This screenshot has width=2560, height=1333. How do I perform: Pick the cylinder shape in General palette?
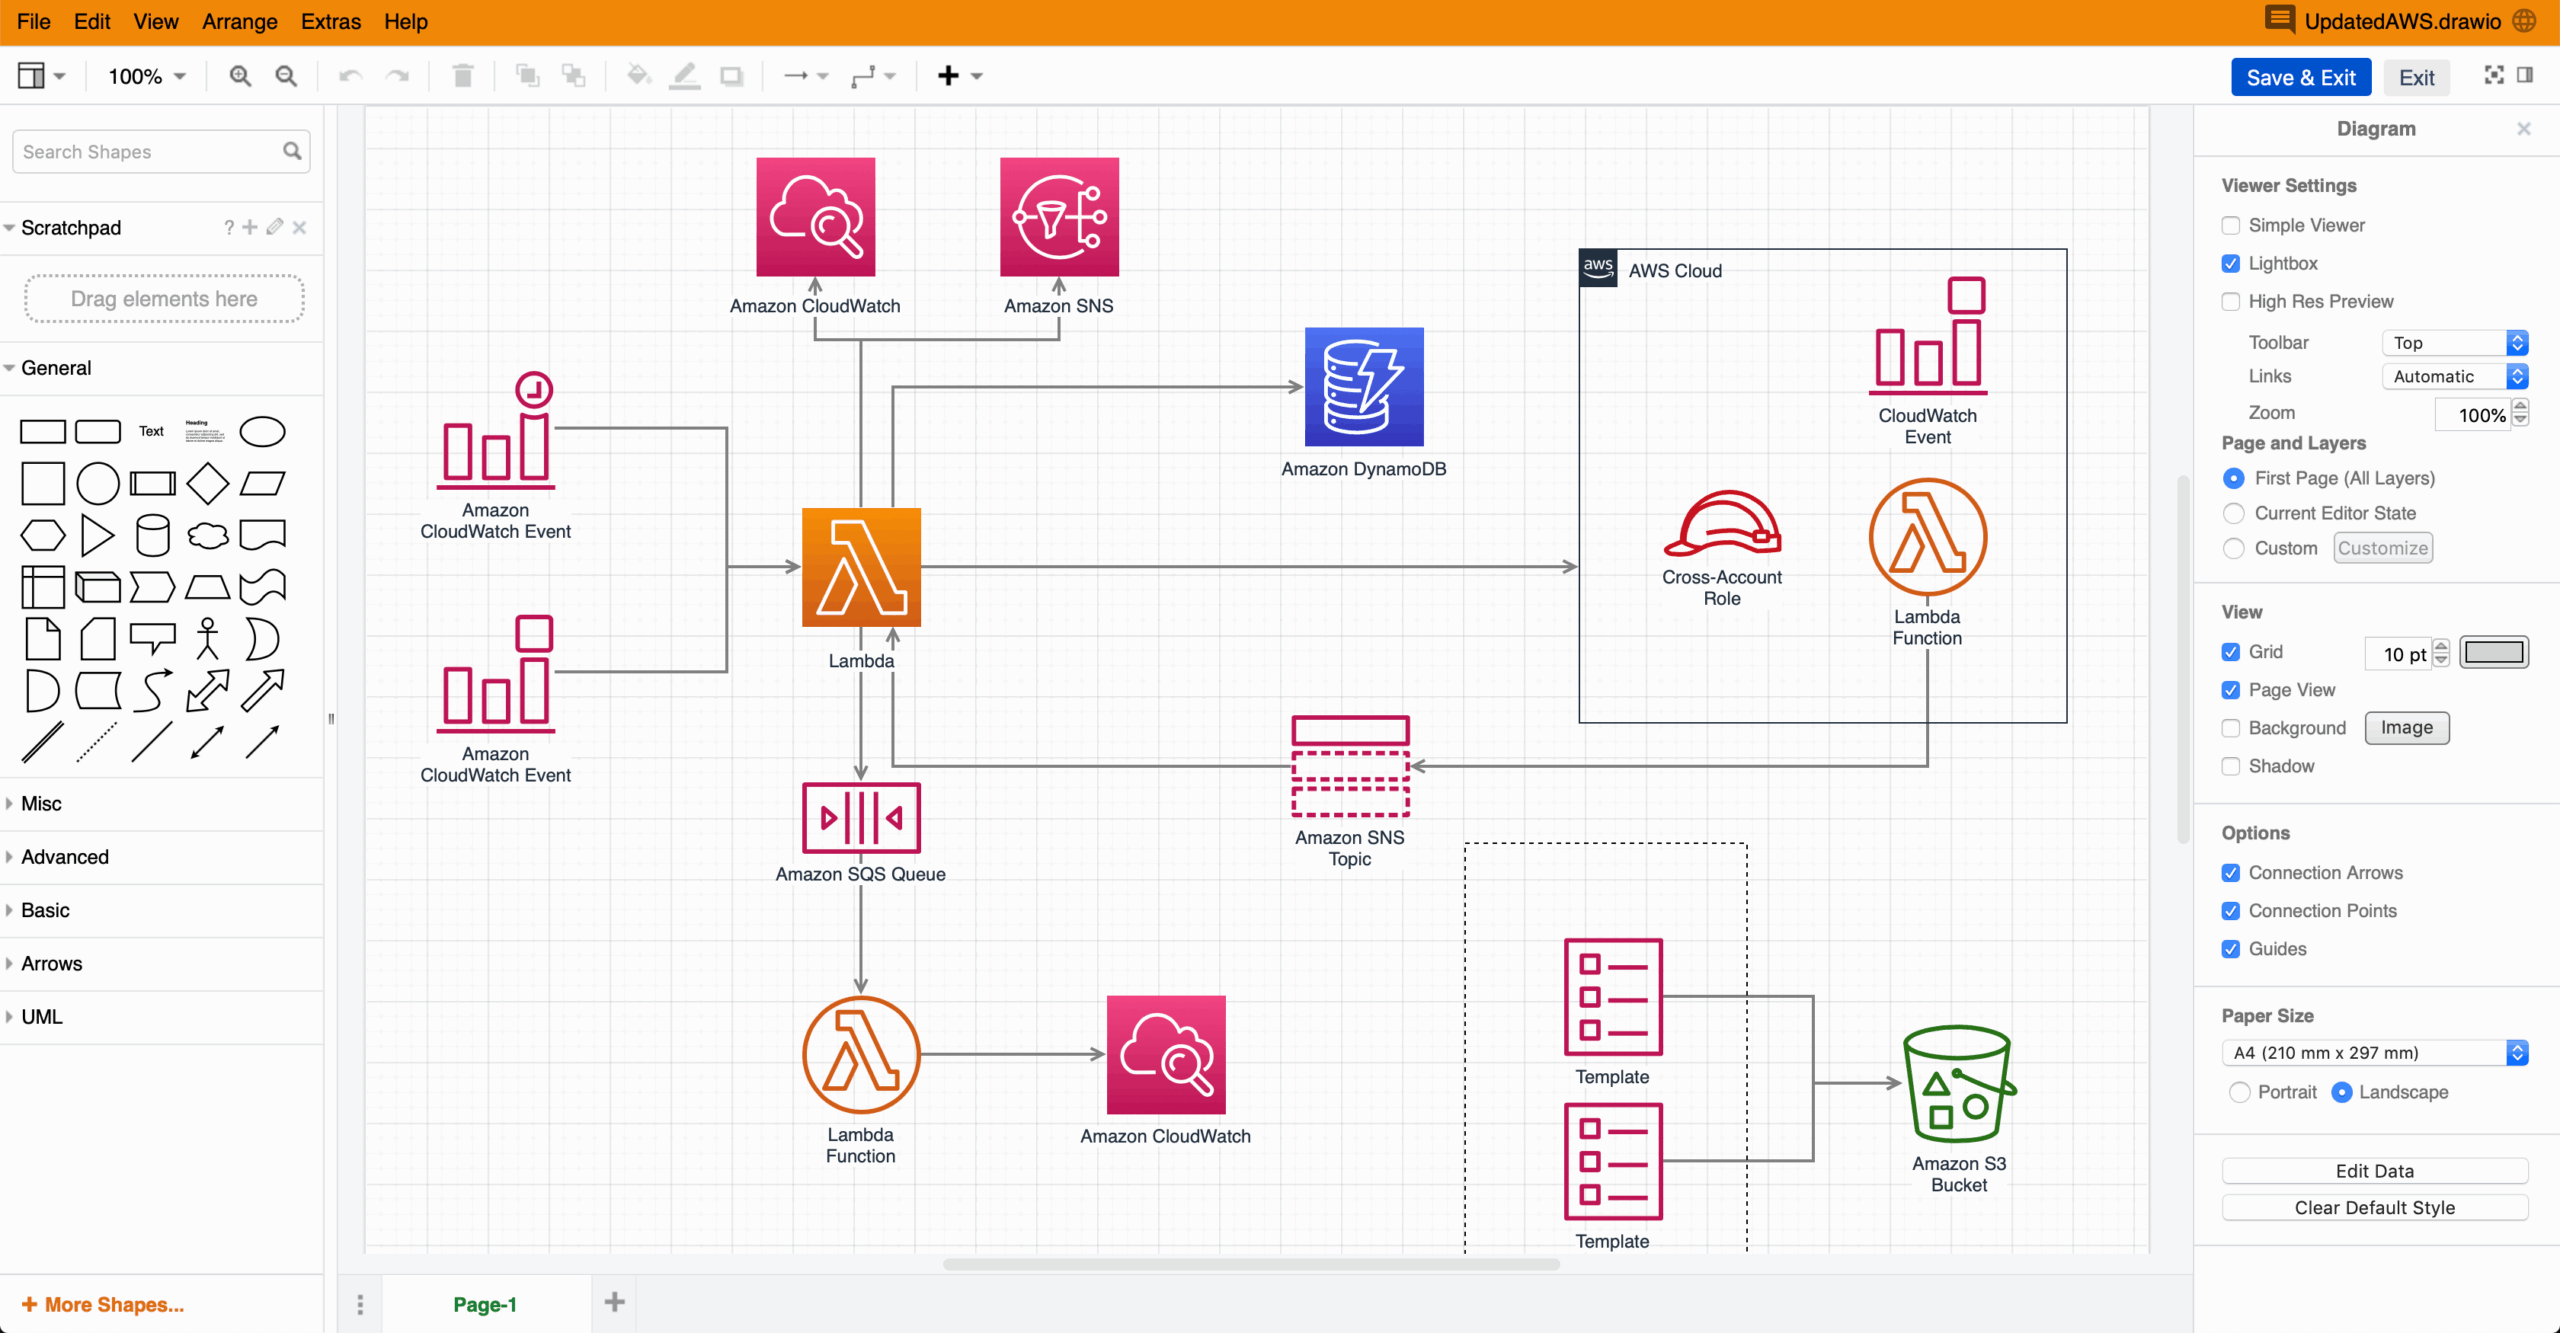click(x=153, y=536)
